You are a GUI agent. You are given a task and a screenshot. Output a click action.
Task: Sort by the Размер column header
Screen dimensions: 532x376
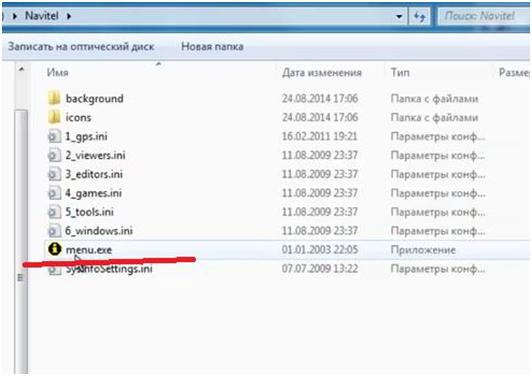(x=514, y=72)
